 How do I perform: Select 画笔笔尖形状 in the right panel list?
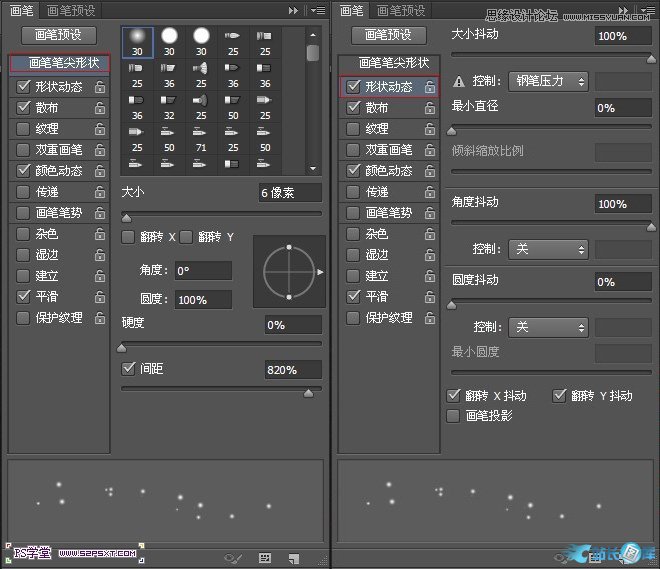point(393,62)
